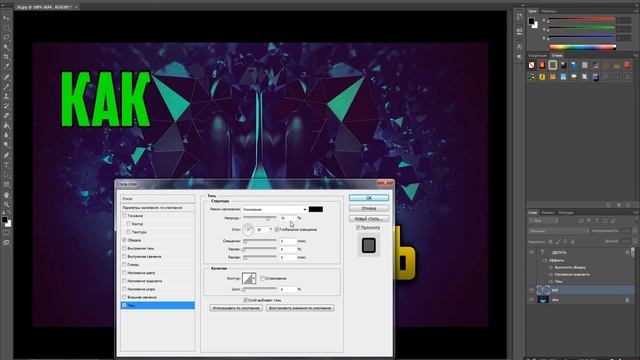This screenshot has width=640, height=360.
Task: Toggle the Просмотр (Preview) checkbox
Action: tap(358, 228)
